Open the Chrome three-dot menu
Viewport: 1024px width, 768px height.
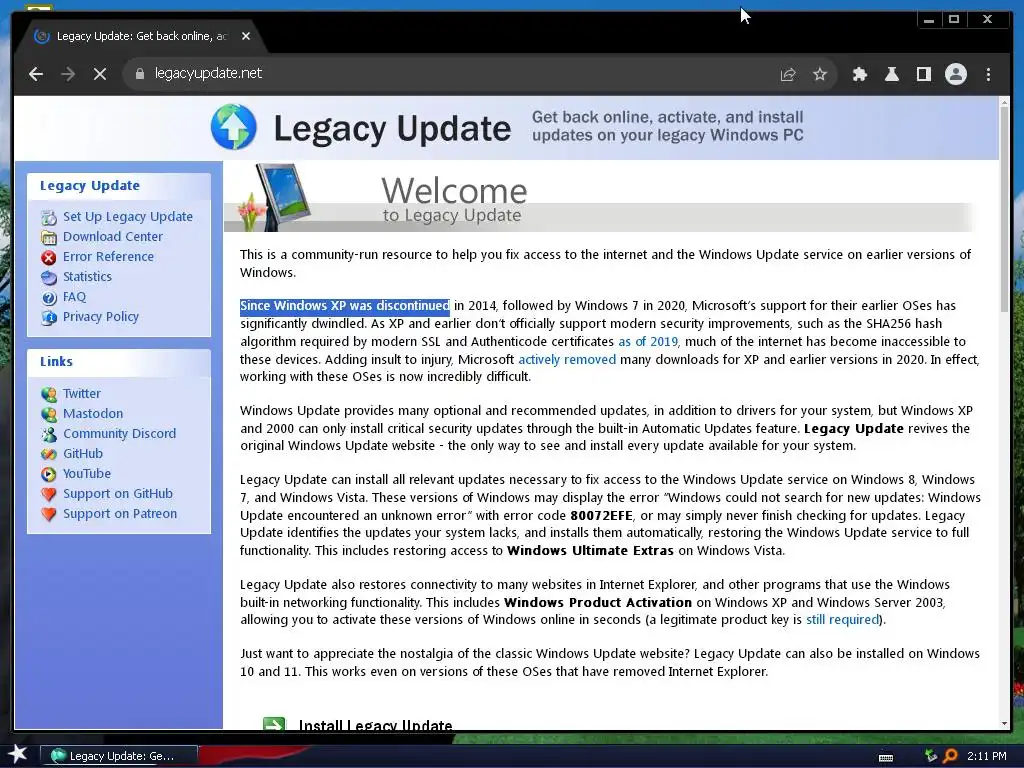pos(988,74)
